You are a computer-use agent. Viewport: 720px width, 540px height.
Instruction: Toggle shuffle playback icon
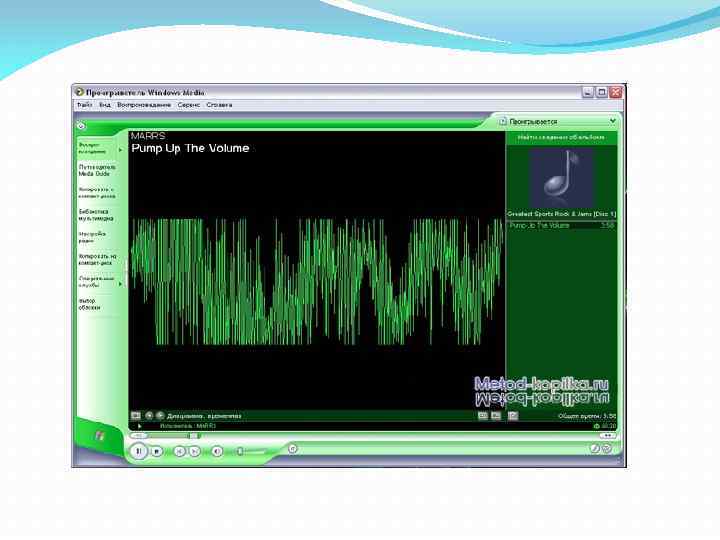(x=293, y=448)
